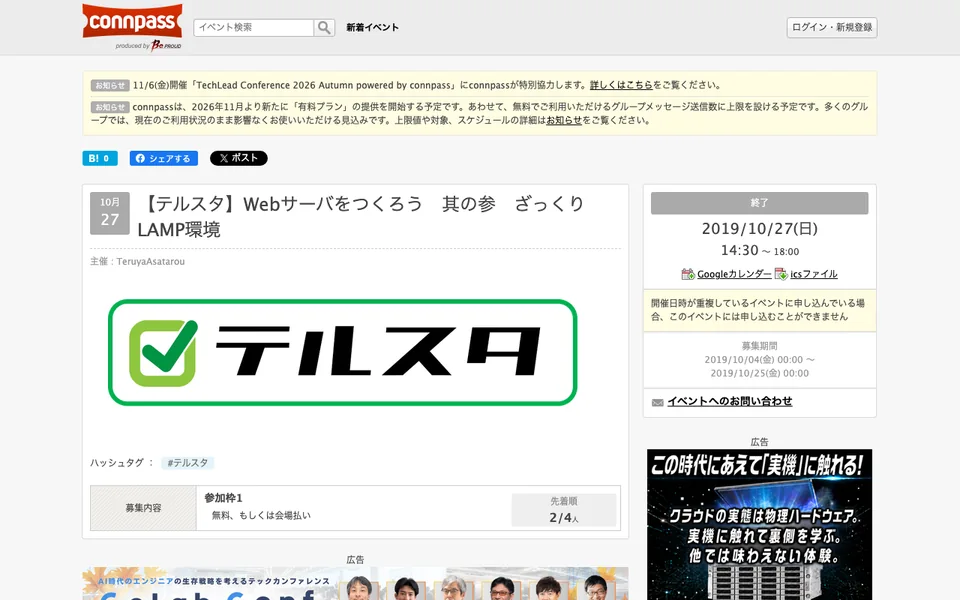The image size is (960, 600).
Task: Click the 先着順 label
Action: [563, 501]
